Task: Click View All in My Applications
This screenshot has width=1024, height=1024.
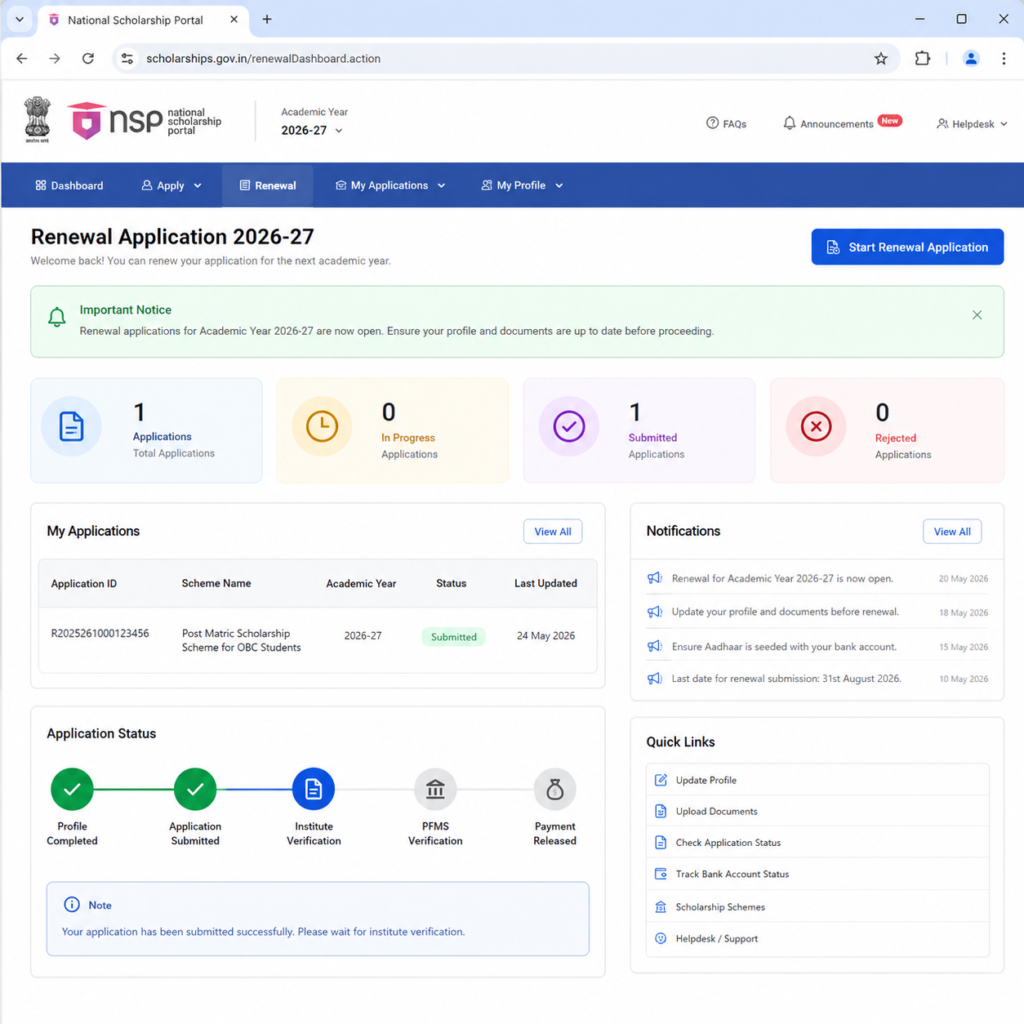Action: point(552,532)
